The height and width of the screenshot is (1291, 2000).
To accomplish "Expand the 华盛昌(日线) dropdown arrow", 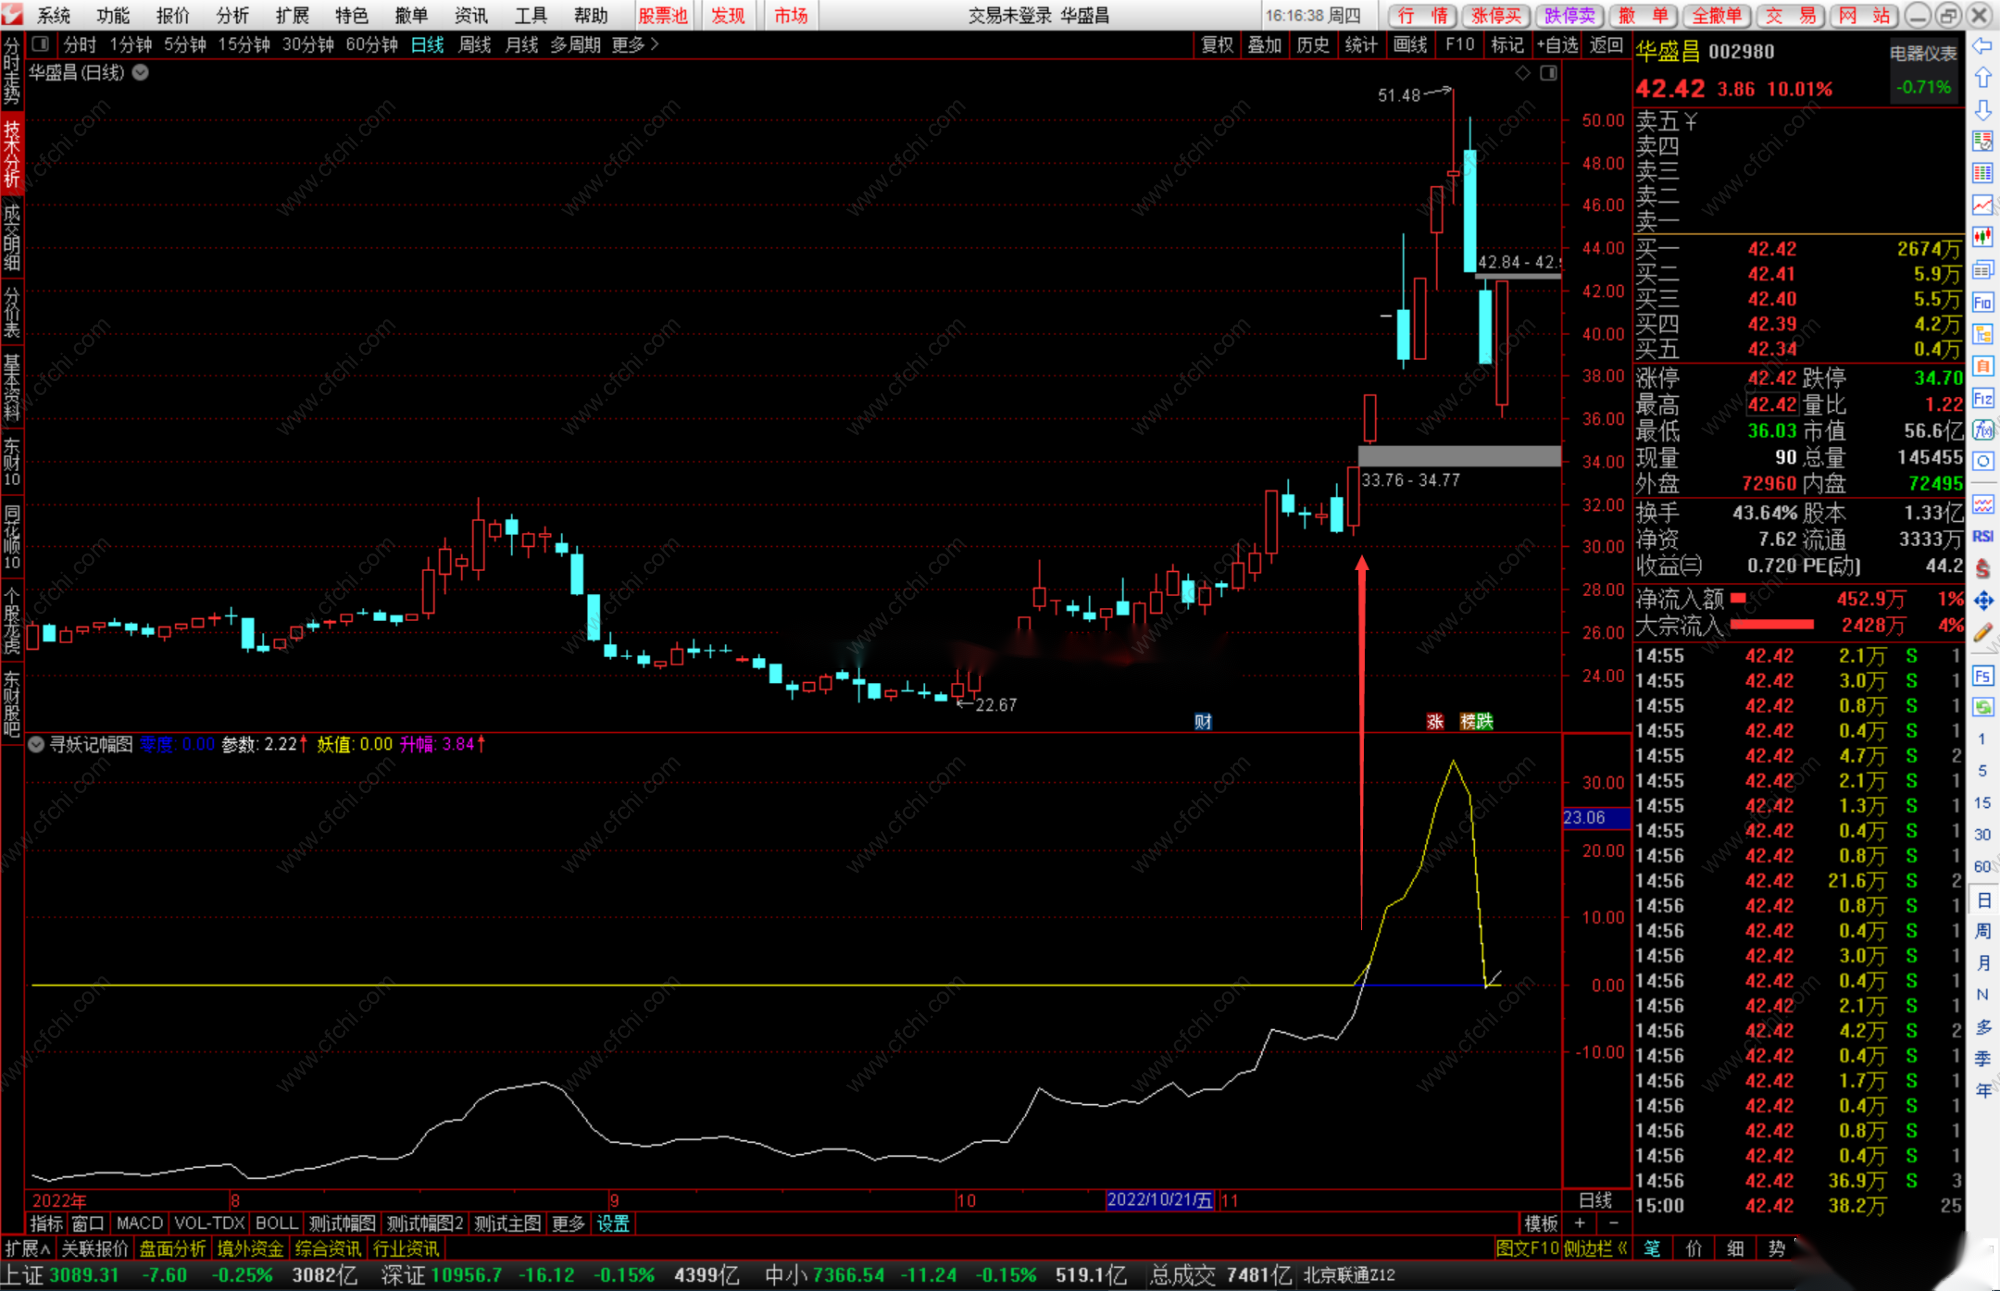I will 141,72.
